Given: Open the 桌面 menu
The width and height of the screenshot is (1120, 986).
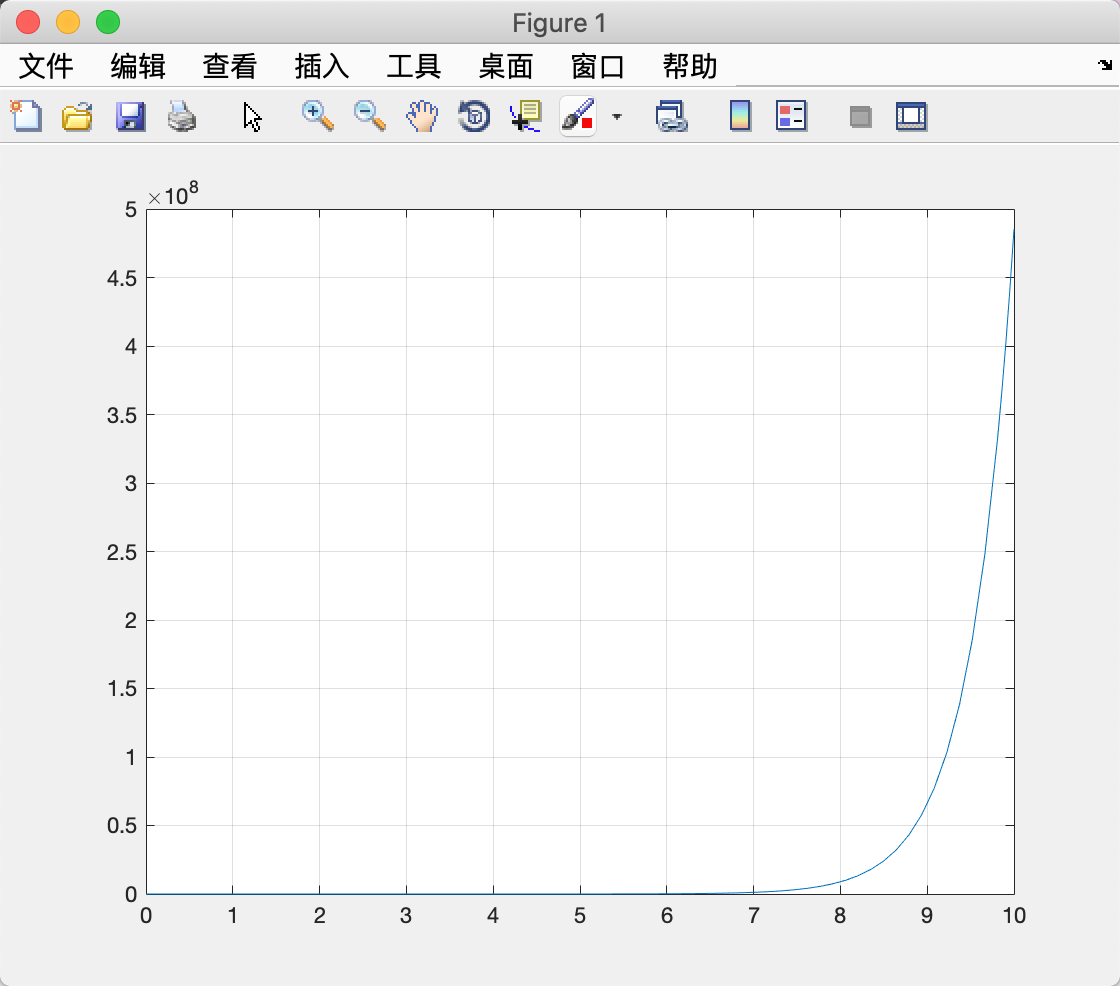Looking at the screenshot, I should click(x=506, y=66).
